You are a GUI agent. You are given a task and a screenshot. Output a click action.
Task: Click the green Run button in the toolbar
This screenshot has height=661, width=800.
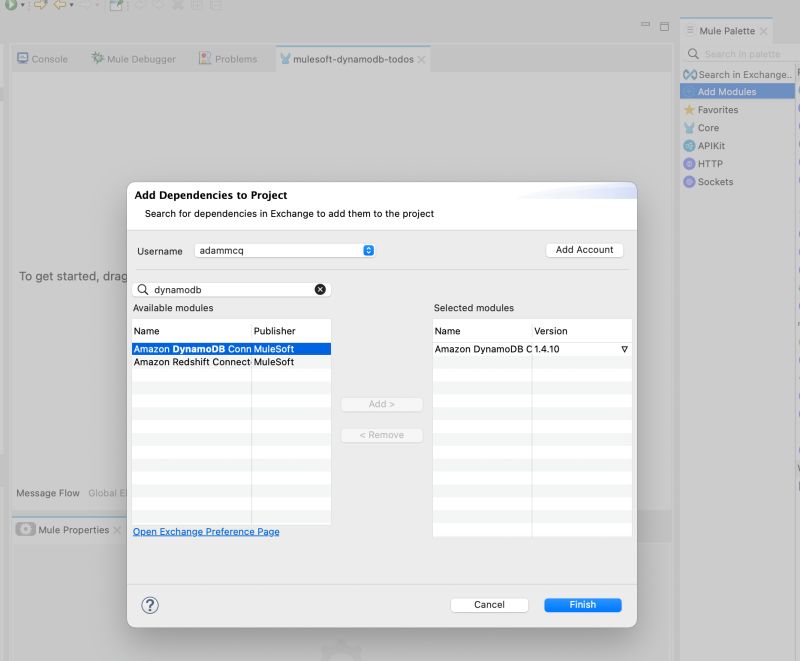pyautogui.click(x=10, y=6)
